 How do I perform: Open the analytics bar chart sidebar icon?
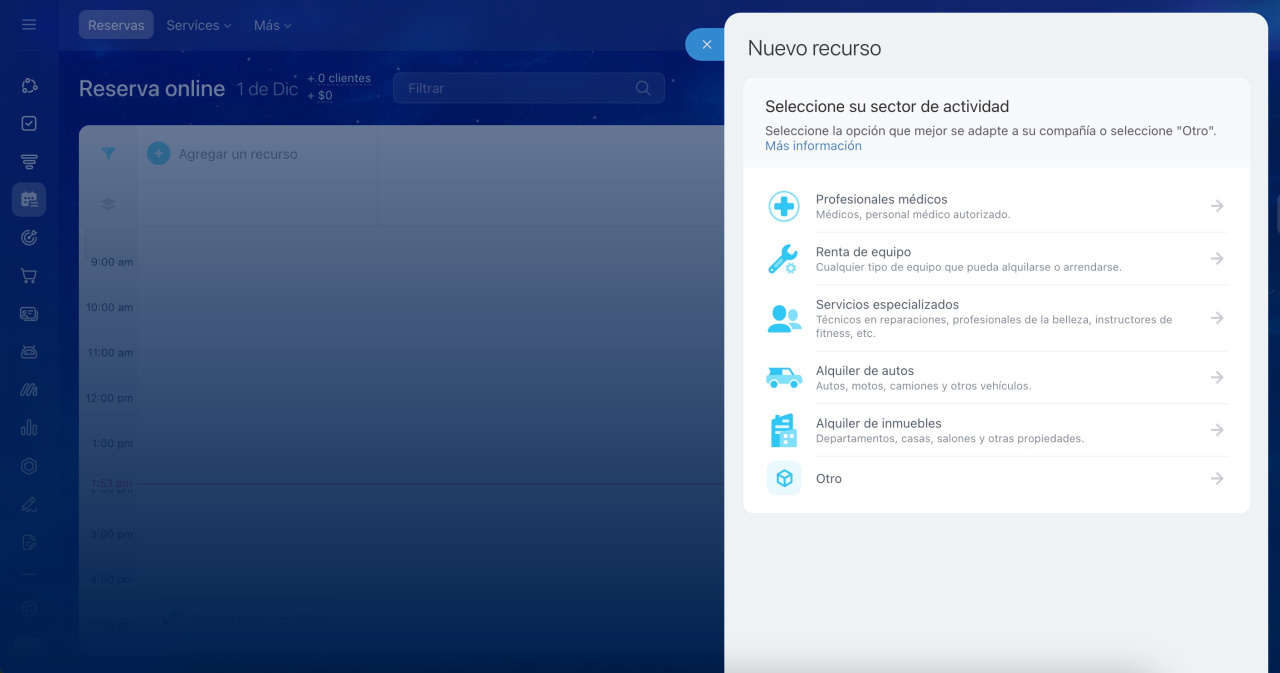pyautogui.click(x=29, y=428)
